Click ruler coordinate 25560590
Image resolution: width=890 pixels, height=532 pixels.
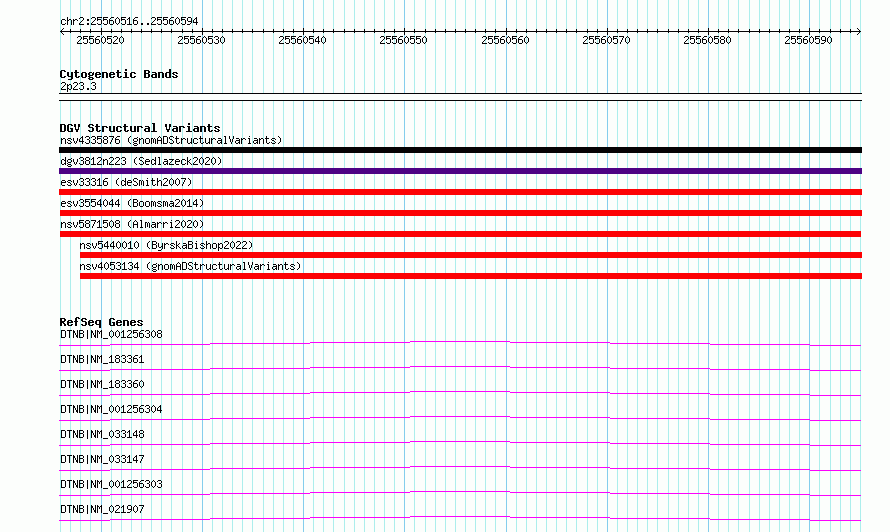808,40
